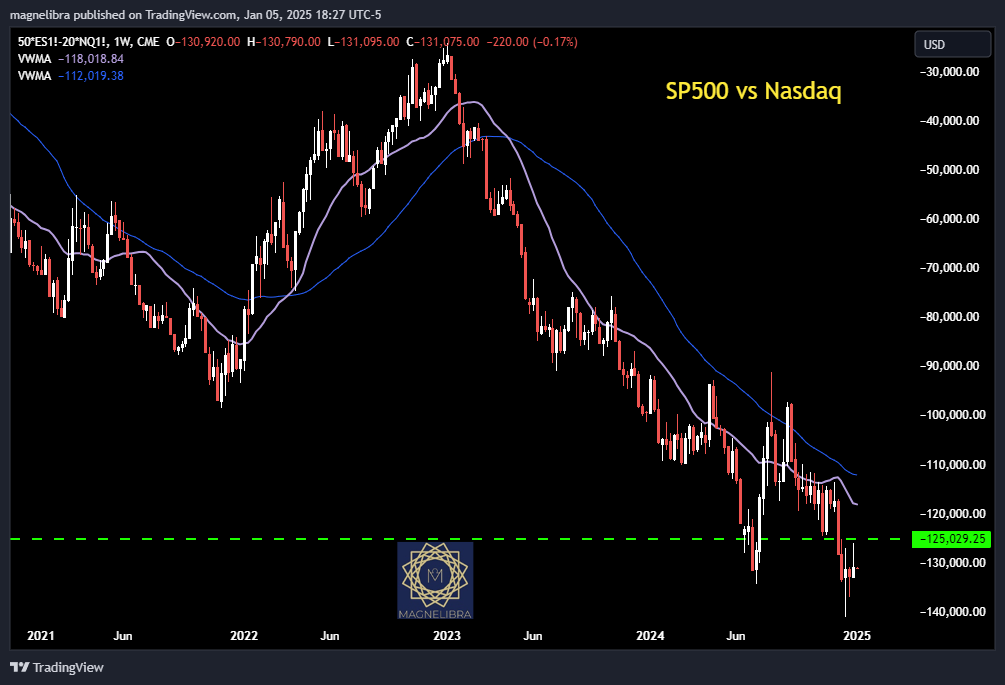Click the yellow 'SP500 vs Nasdaq' annotation
1005x685 pixels.
[753, 90]
